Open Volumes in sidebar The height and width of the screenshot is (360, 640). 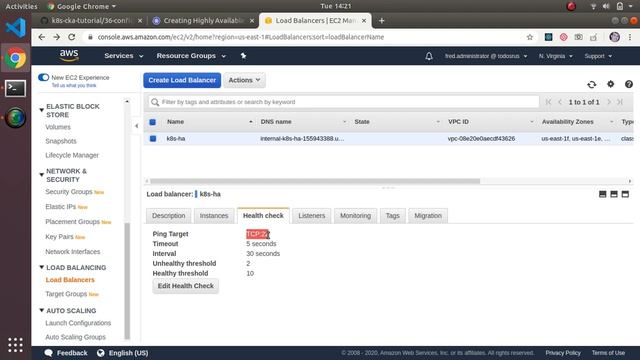(58, 127)
